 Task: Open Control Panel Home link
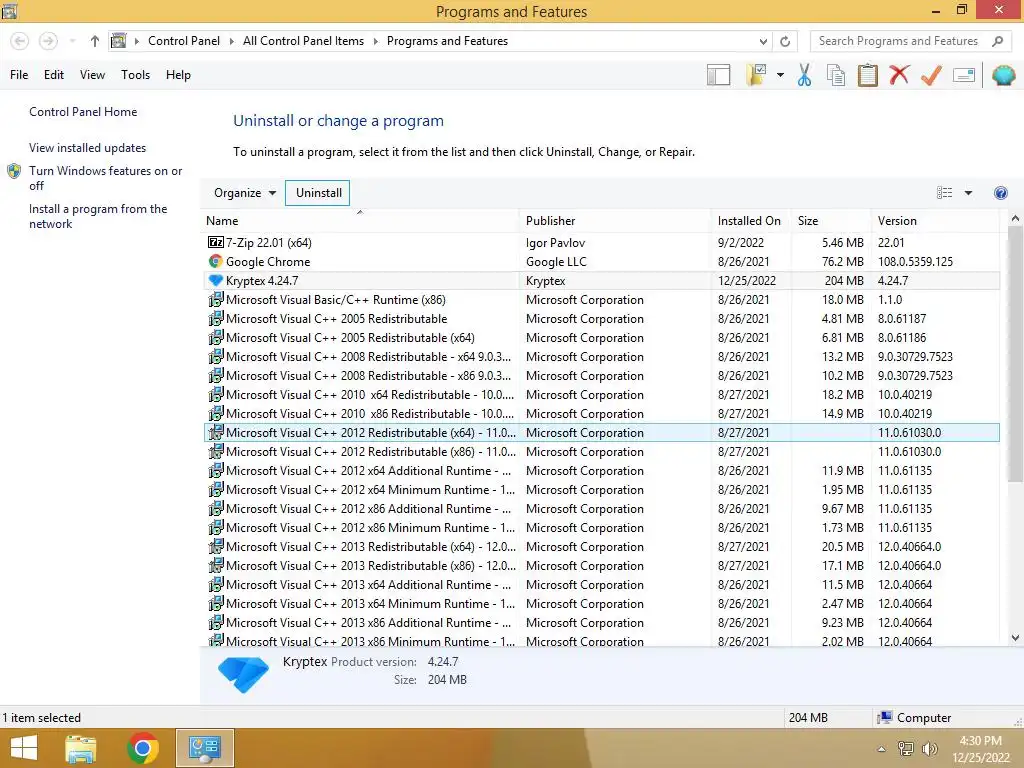(83, 112)
